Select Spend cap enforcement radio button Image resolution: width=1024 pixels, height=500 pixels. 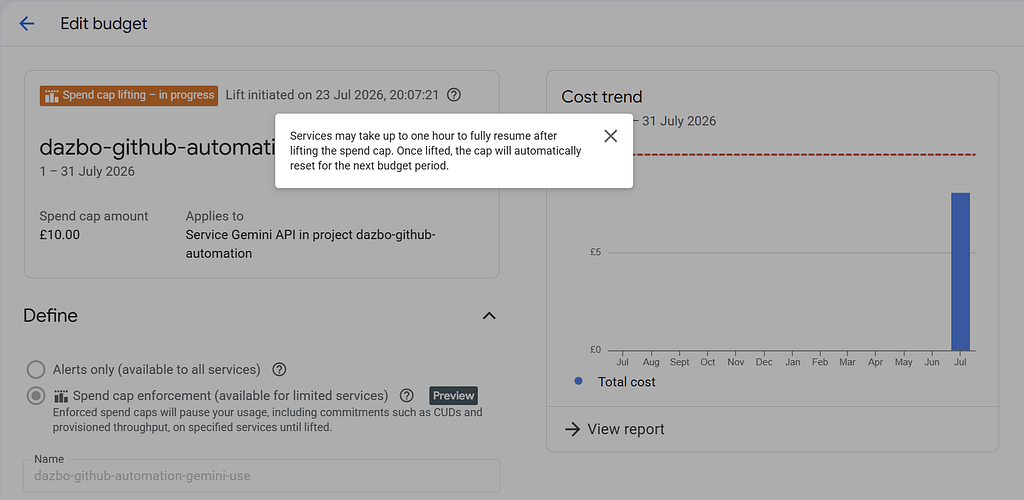point(36,396)
